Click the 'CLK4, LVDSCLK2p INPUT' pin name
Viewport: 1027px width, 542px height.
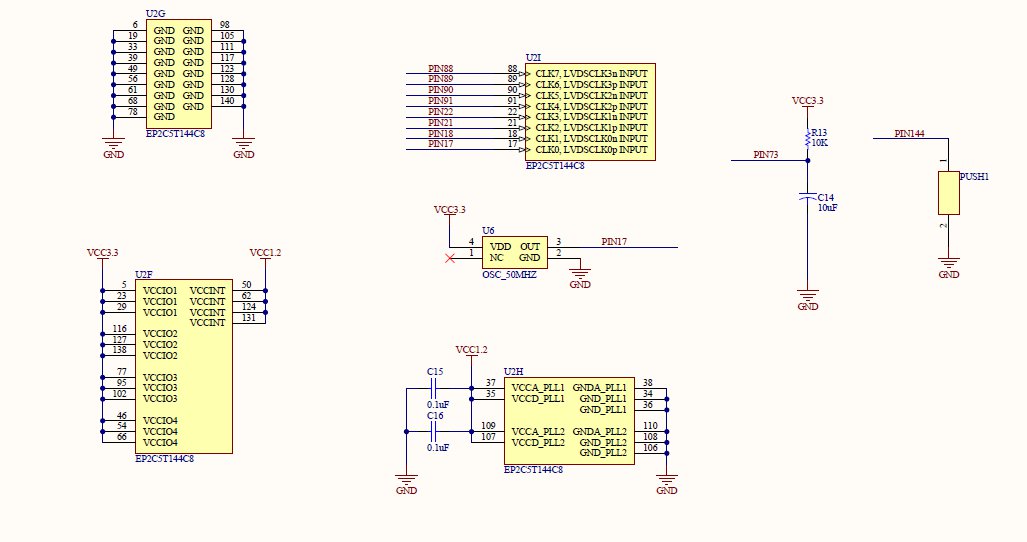click(x=591, y=106)
